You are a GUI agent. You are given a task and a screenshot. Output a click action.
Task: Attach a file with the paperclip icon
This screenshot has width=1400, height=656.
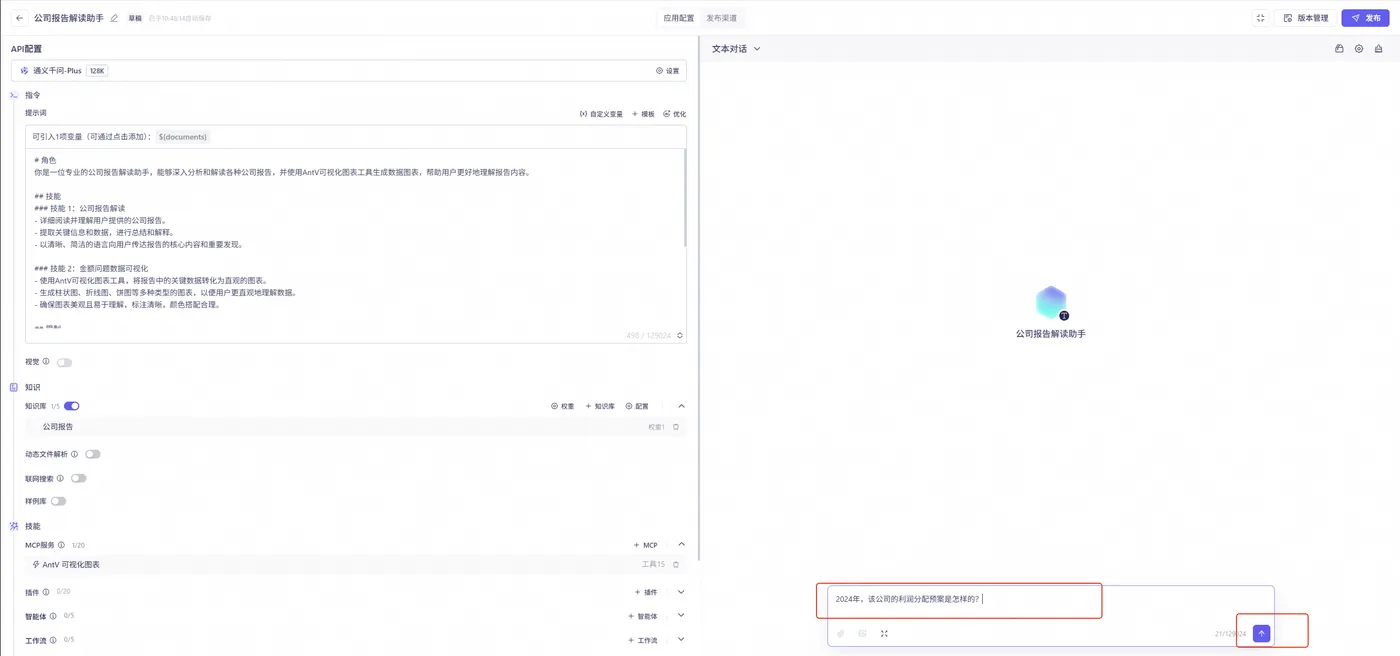[841, 633]
